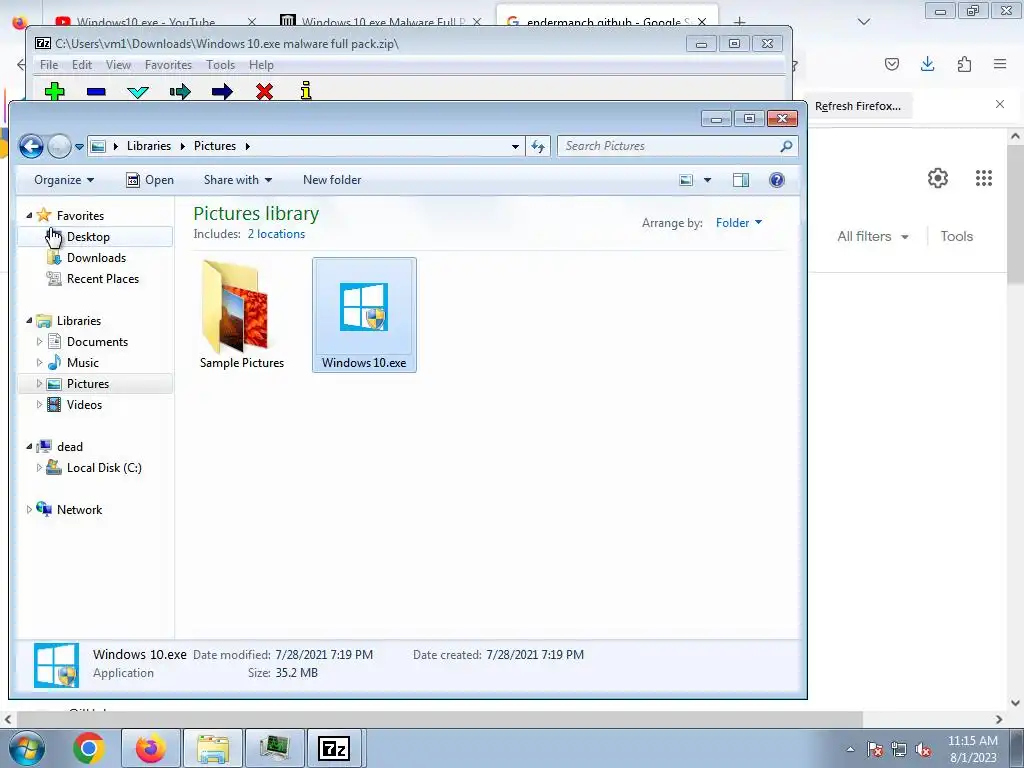
Task: Open 7-Zip Tools menu
Action: (x=221, y=65)
